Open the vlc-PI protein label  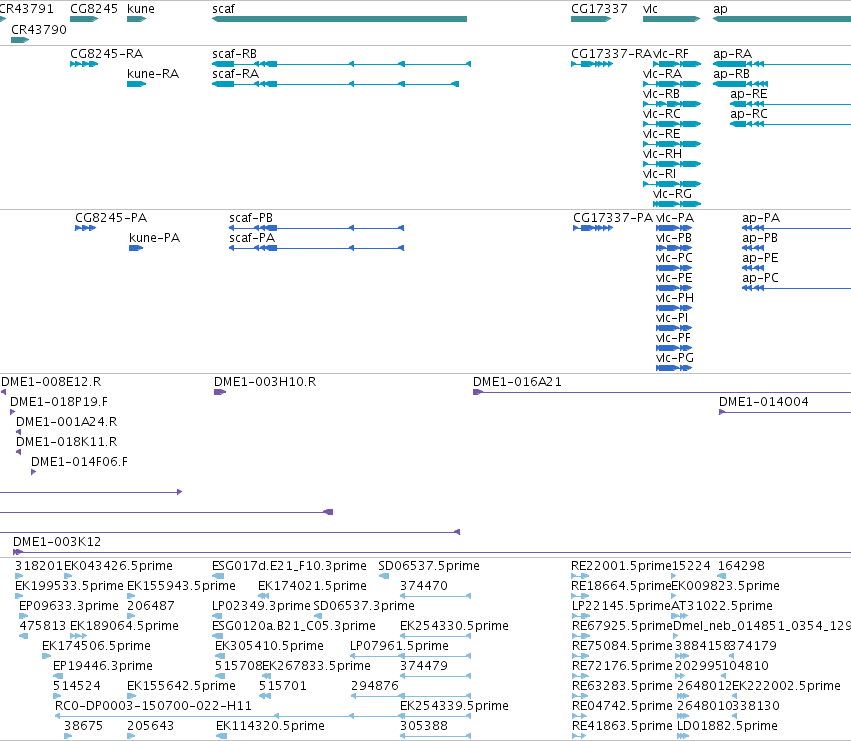672,318
